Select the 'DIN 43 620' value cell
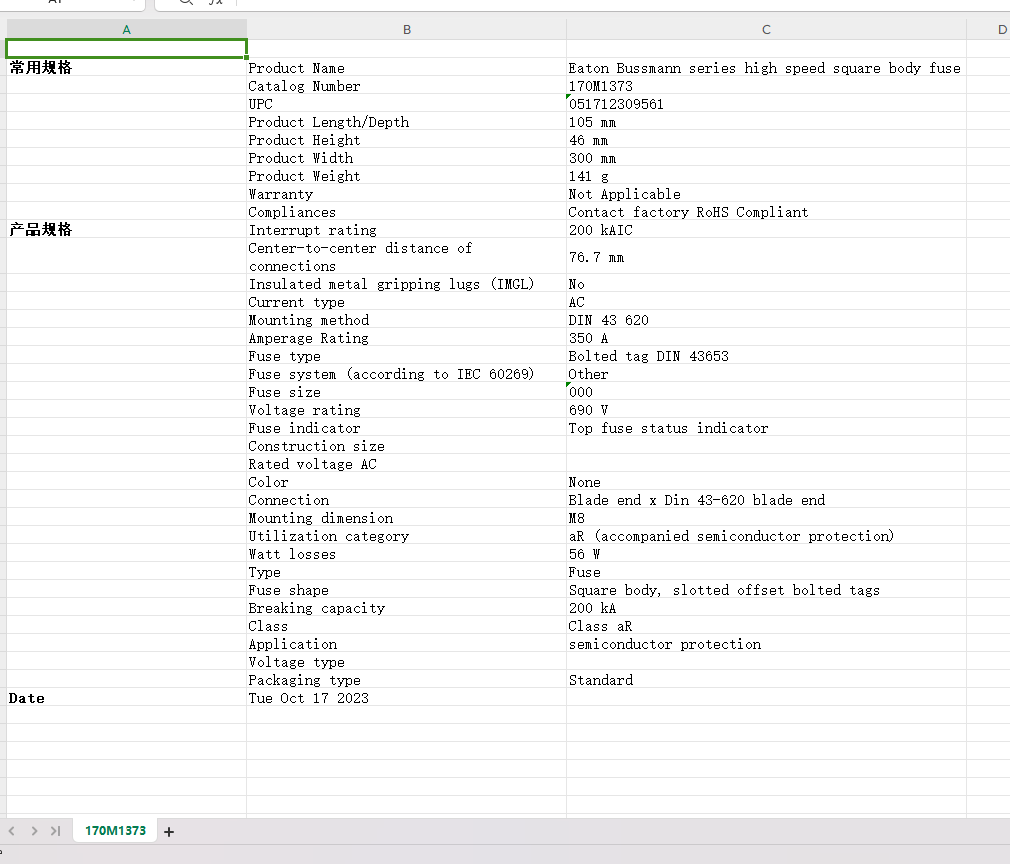This screenshot has width=1010, height=864. click(x=766, y=320)
